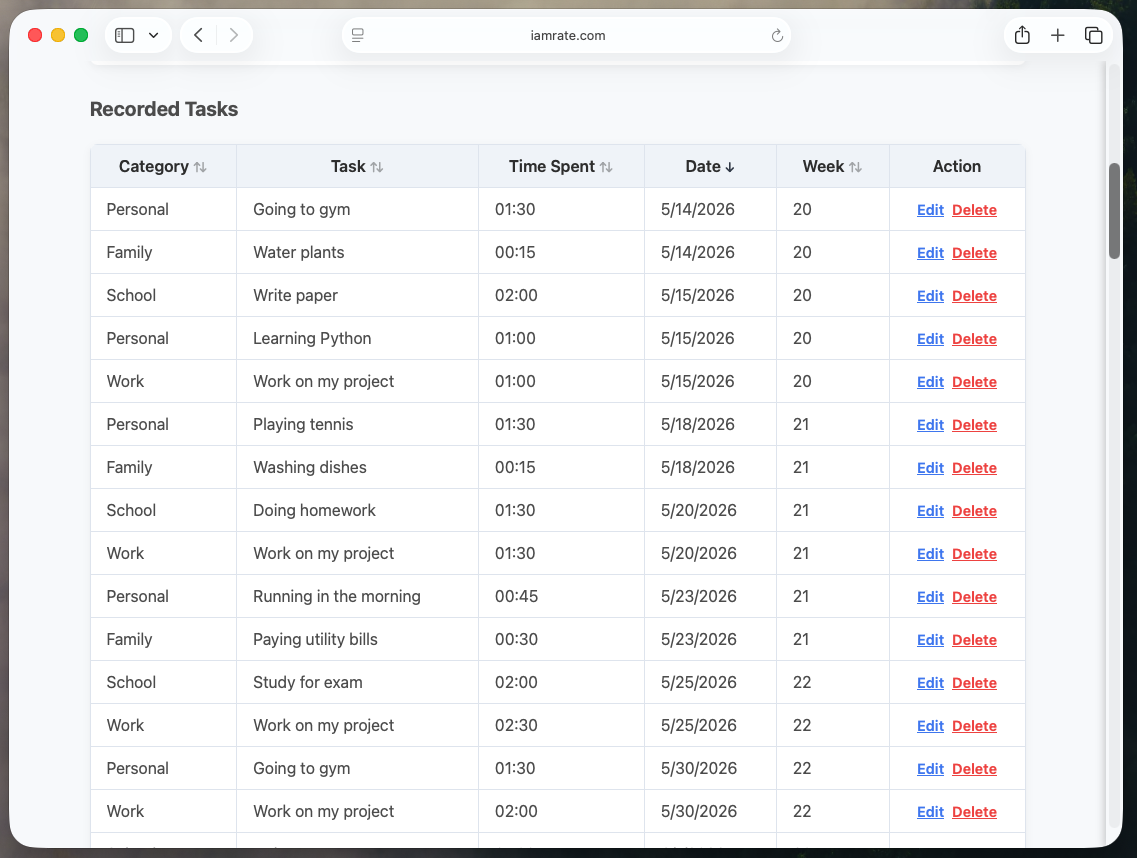Edit the Water plants task
The height and width of the screenshot is (858, 1137).
(x=930, y=252)
